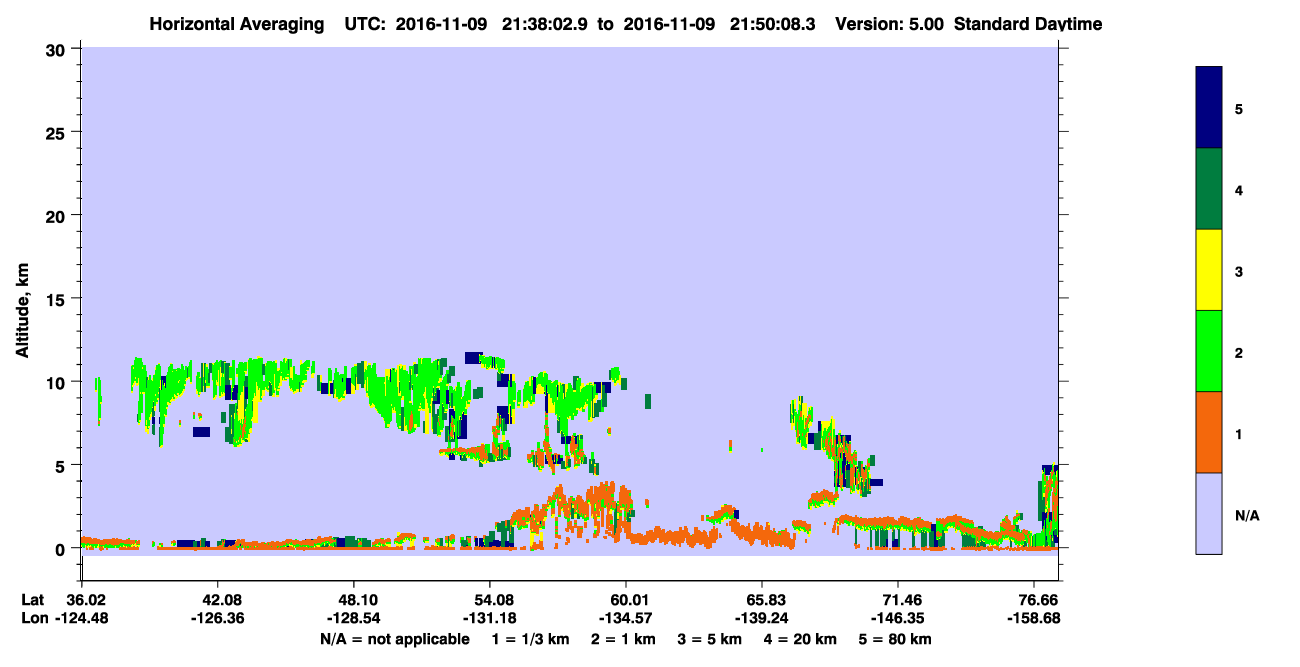Click the '1 = 1/3 km' footnote
The width and height of the screenshot is (1300, 667).
point(530,639)
